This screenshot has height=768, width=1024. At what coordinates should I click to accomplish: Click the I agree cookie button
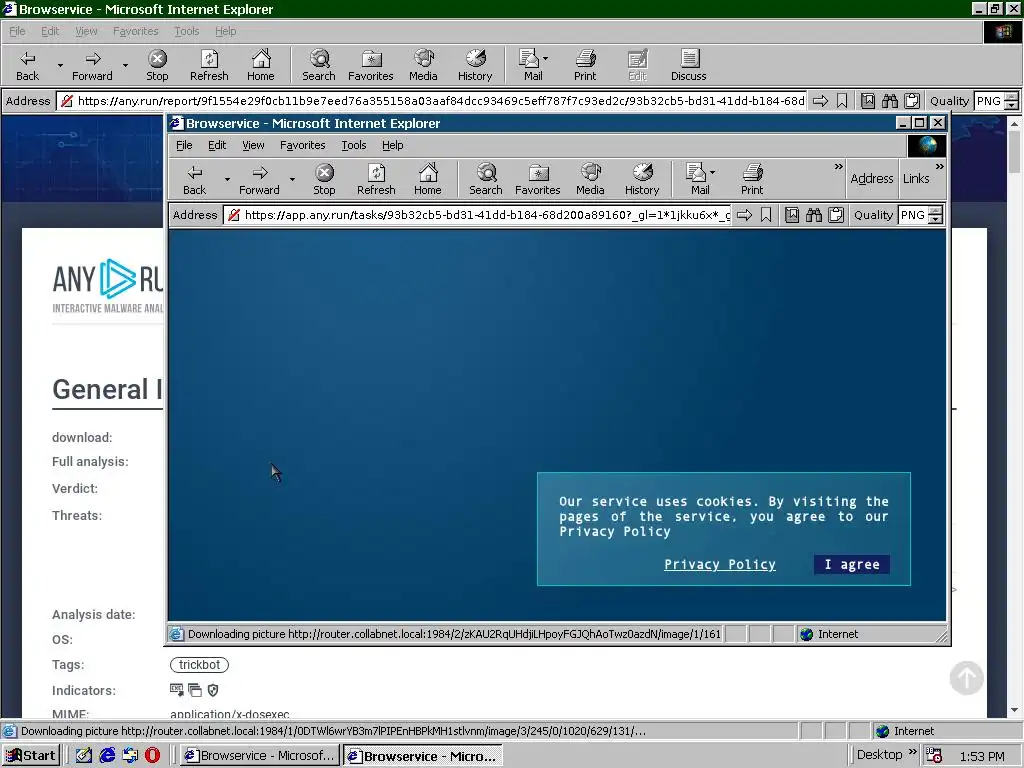coord(852,564)
